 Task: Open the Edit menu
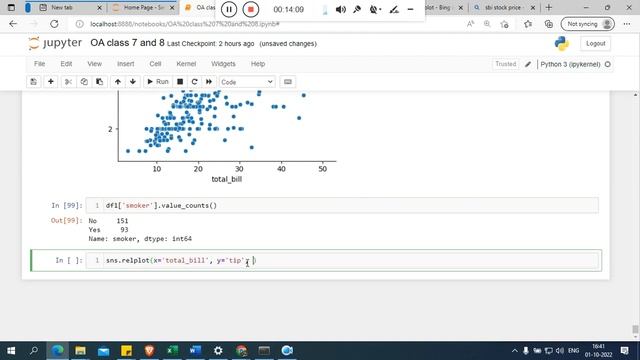(x=66, y=64)
